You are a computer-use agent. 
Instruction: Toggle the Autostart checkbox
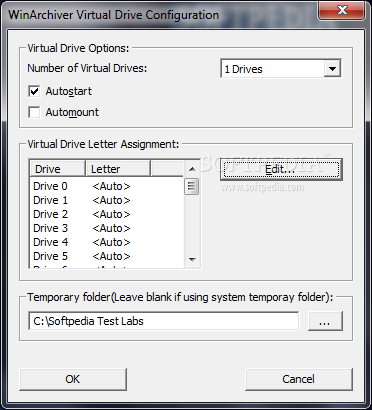pos(34,91)
